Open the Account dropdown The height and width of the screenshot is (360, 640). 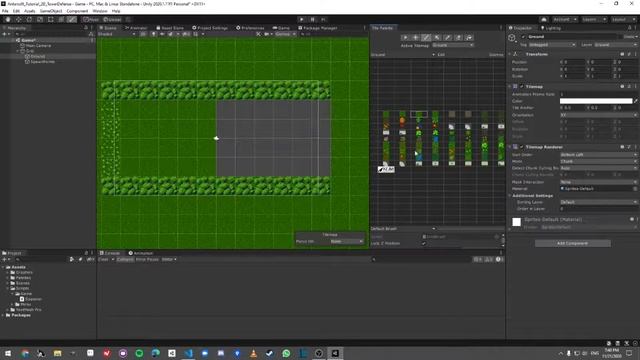(x=564, y=19)
